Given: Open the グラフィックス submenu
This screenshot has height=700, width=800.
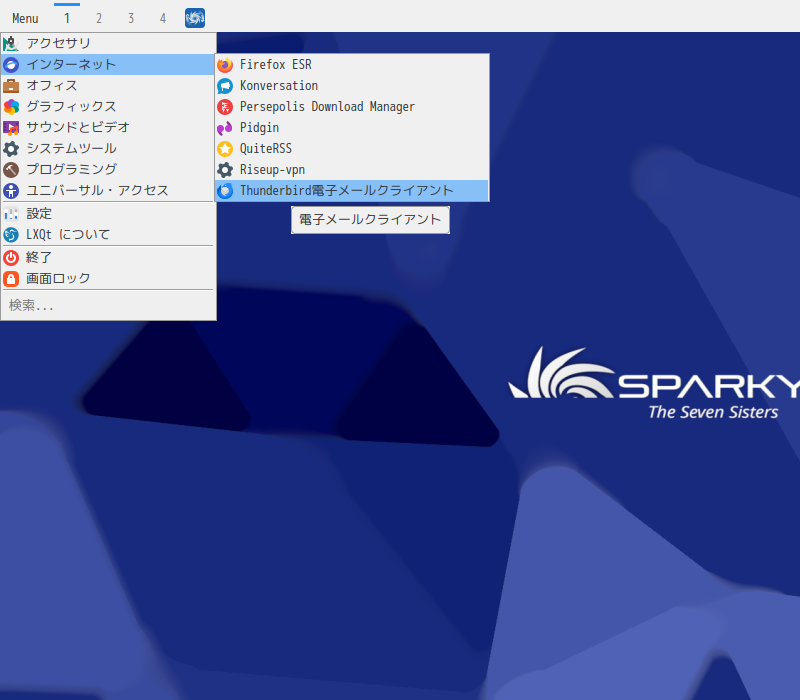Looking at the screenshot, I should (x=108, y=106).
